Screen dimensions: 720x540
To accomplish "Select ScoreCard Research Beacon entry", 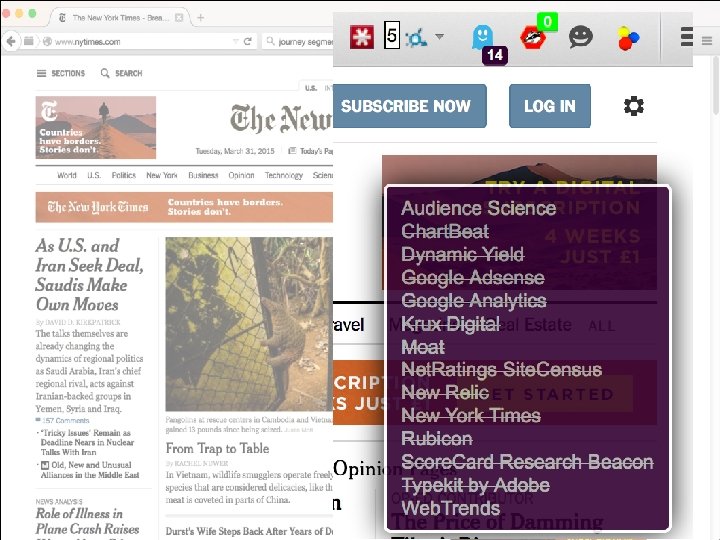I will click(527, 462).
